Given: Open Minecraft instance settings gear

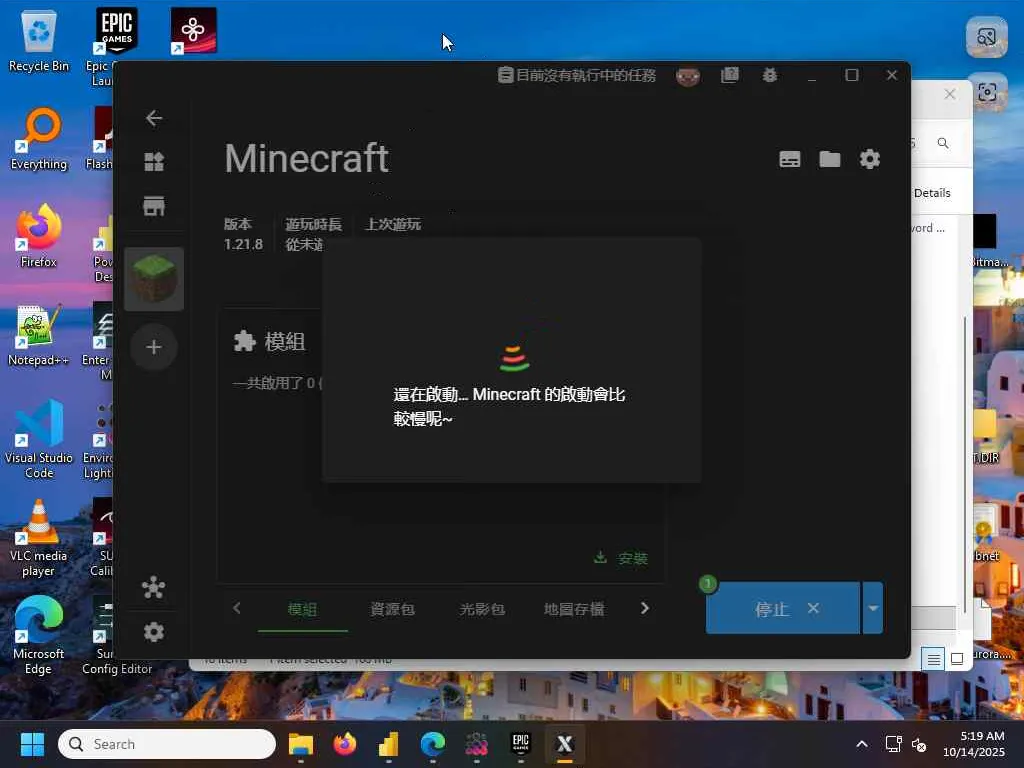Looking at the screenshot, I should [x=870, y=159].
